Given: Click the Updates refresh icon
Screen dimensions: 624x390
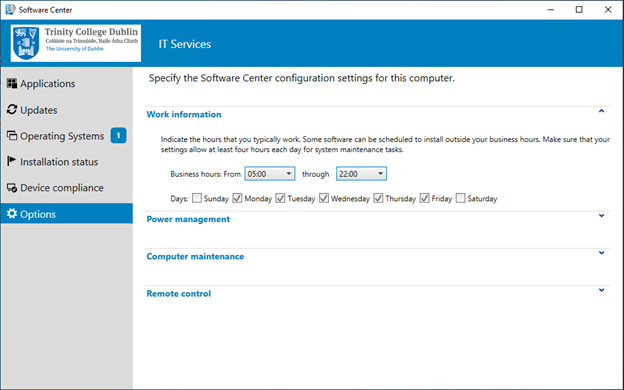Looking at the screenshot, I should coord(12,109).
